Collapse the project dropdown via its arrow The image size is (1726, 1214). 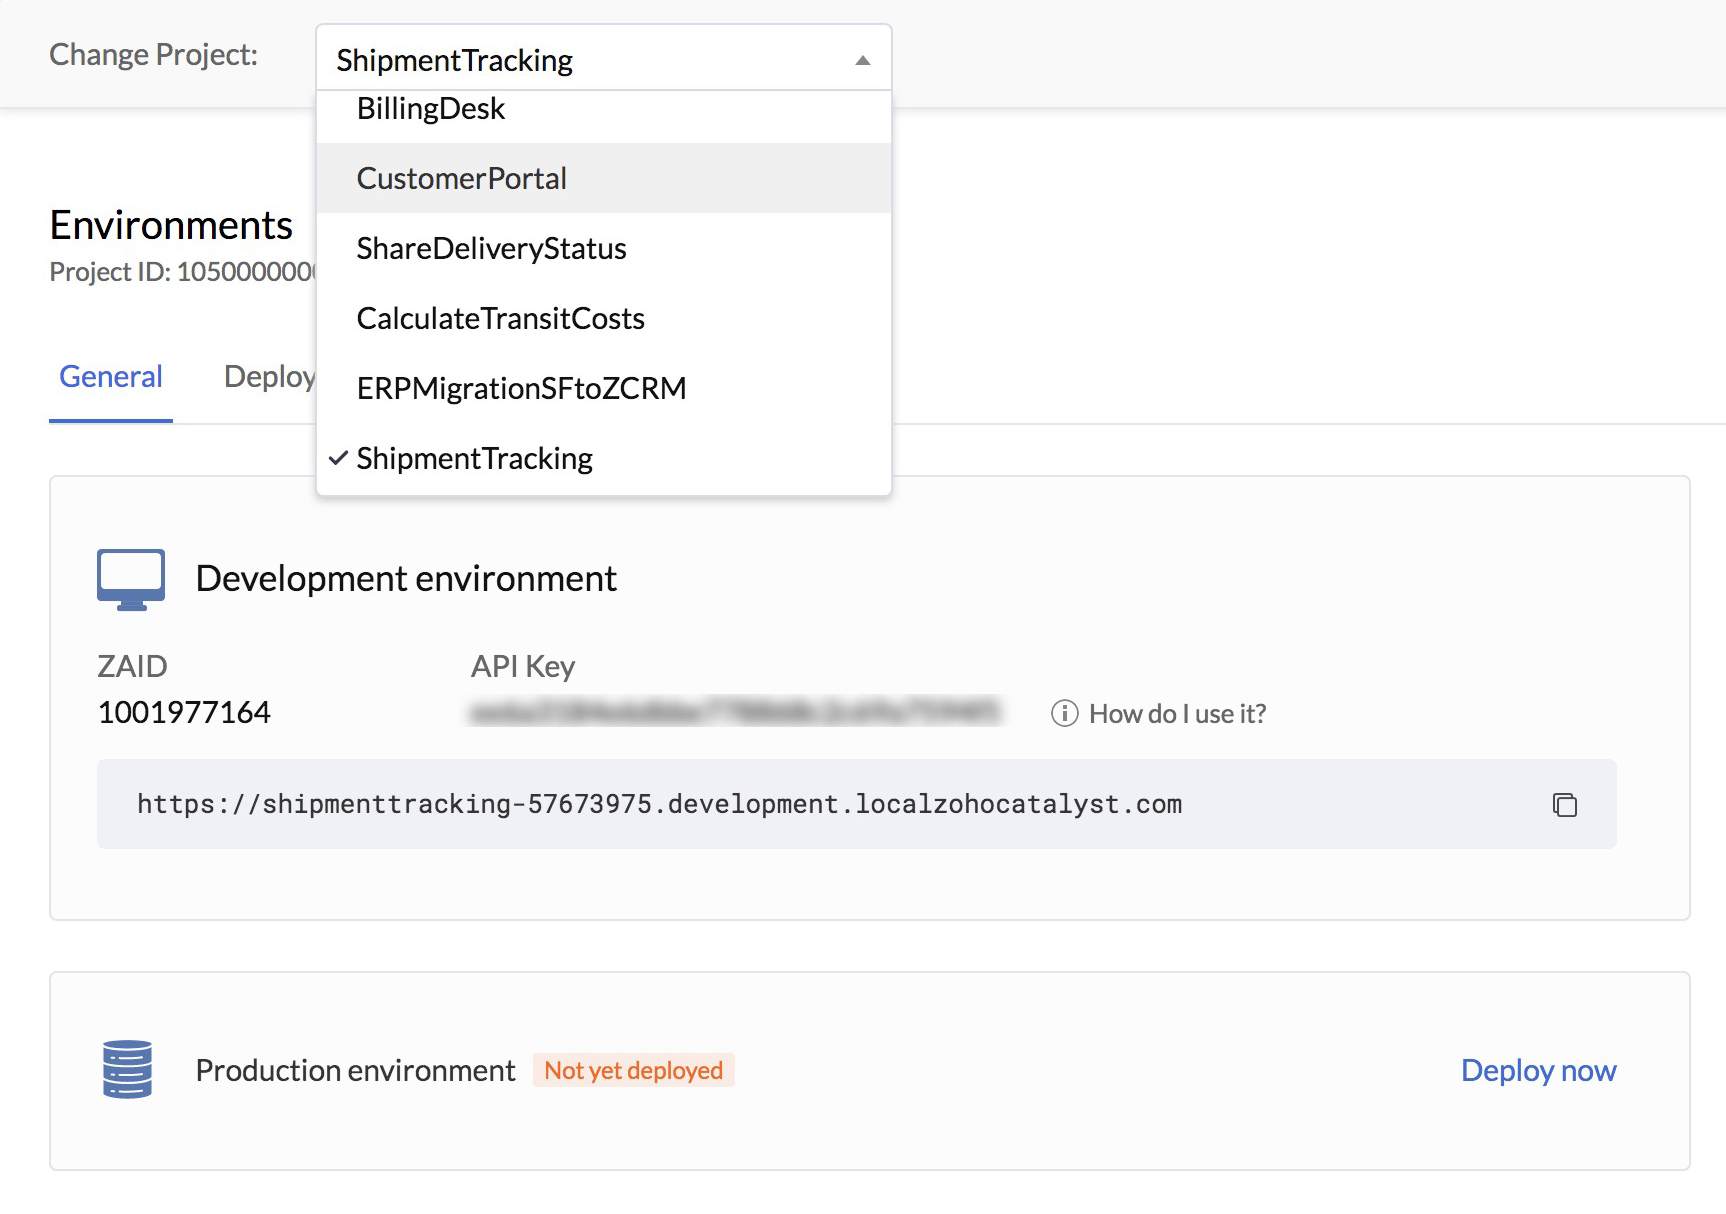[x=861, y=60]
